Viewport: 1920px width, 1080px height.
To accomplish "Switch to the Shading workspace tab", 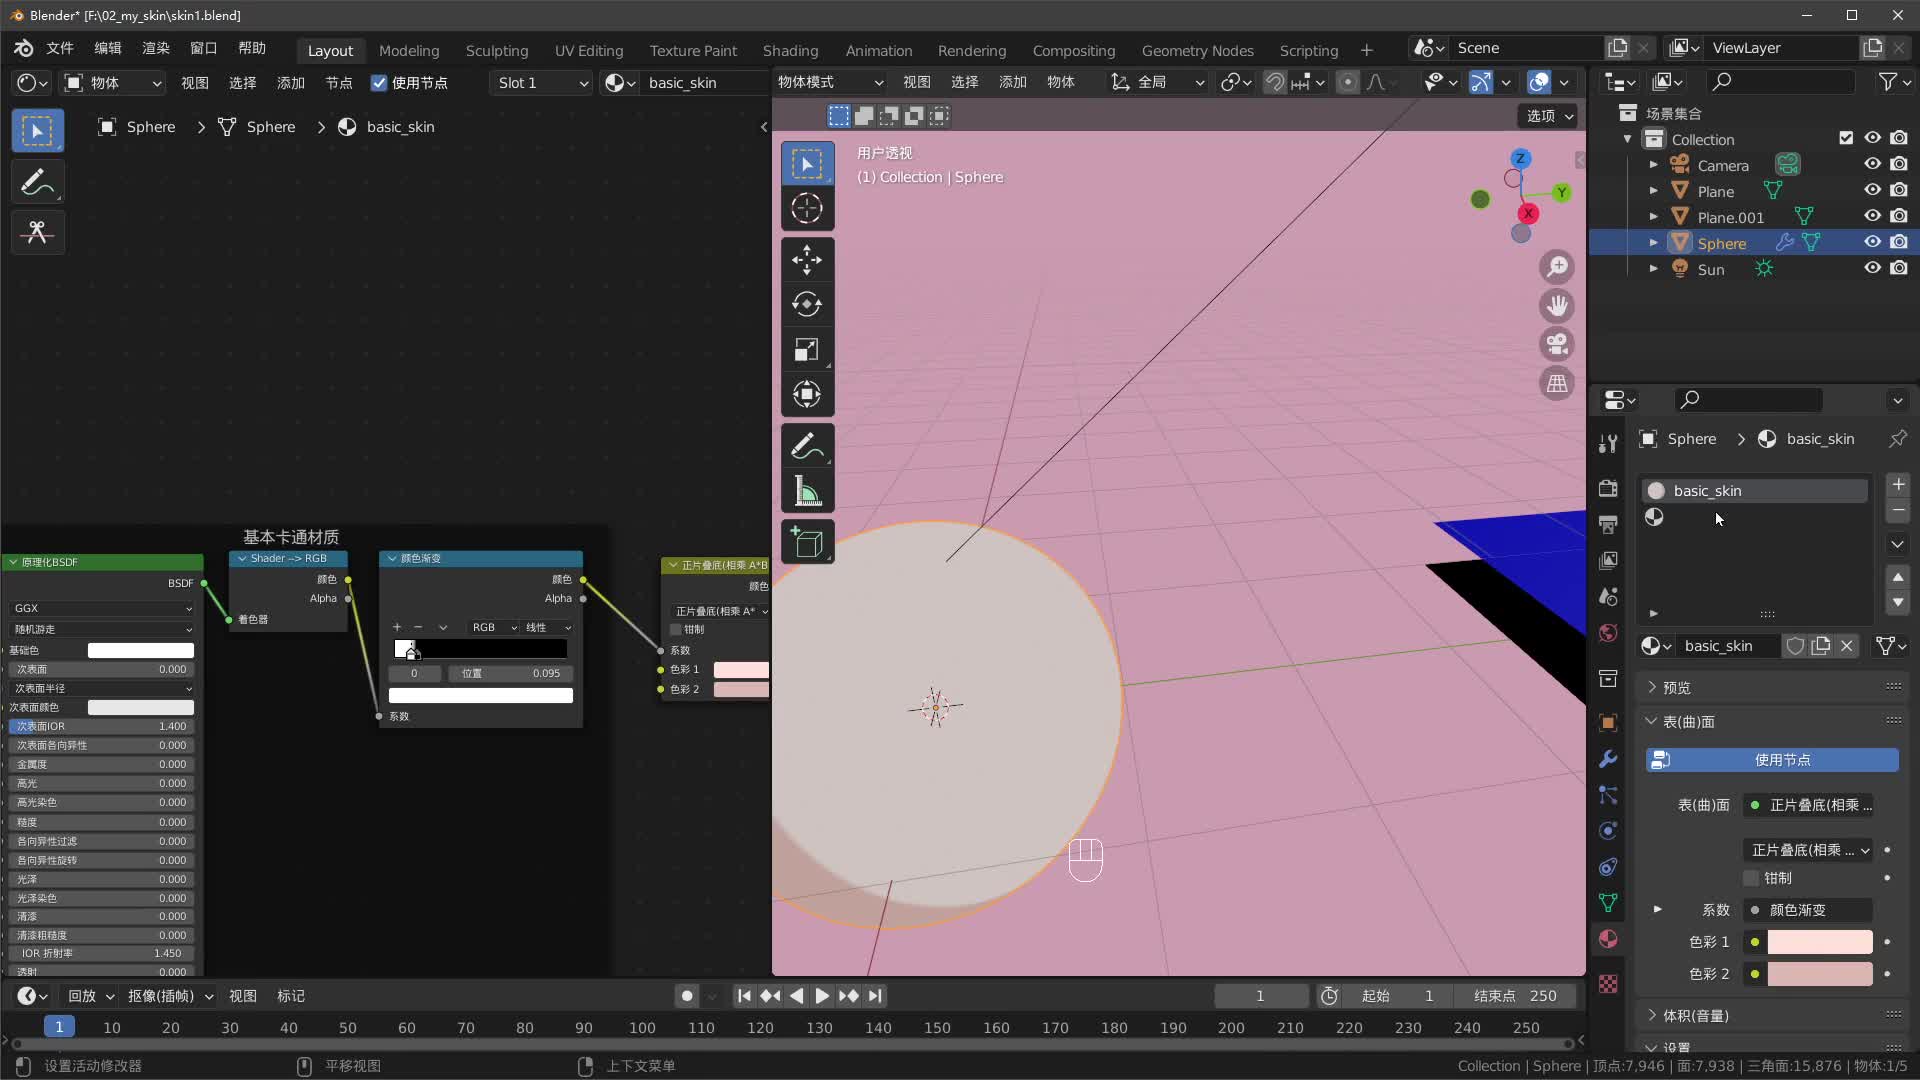I will (790, 50).
